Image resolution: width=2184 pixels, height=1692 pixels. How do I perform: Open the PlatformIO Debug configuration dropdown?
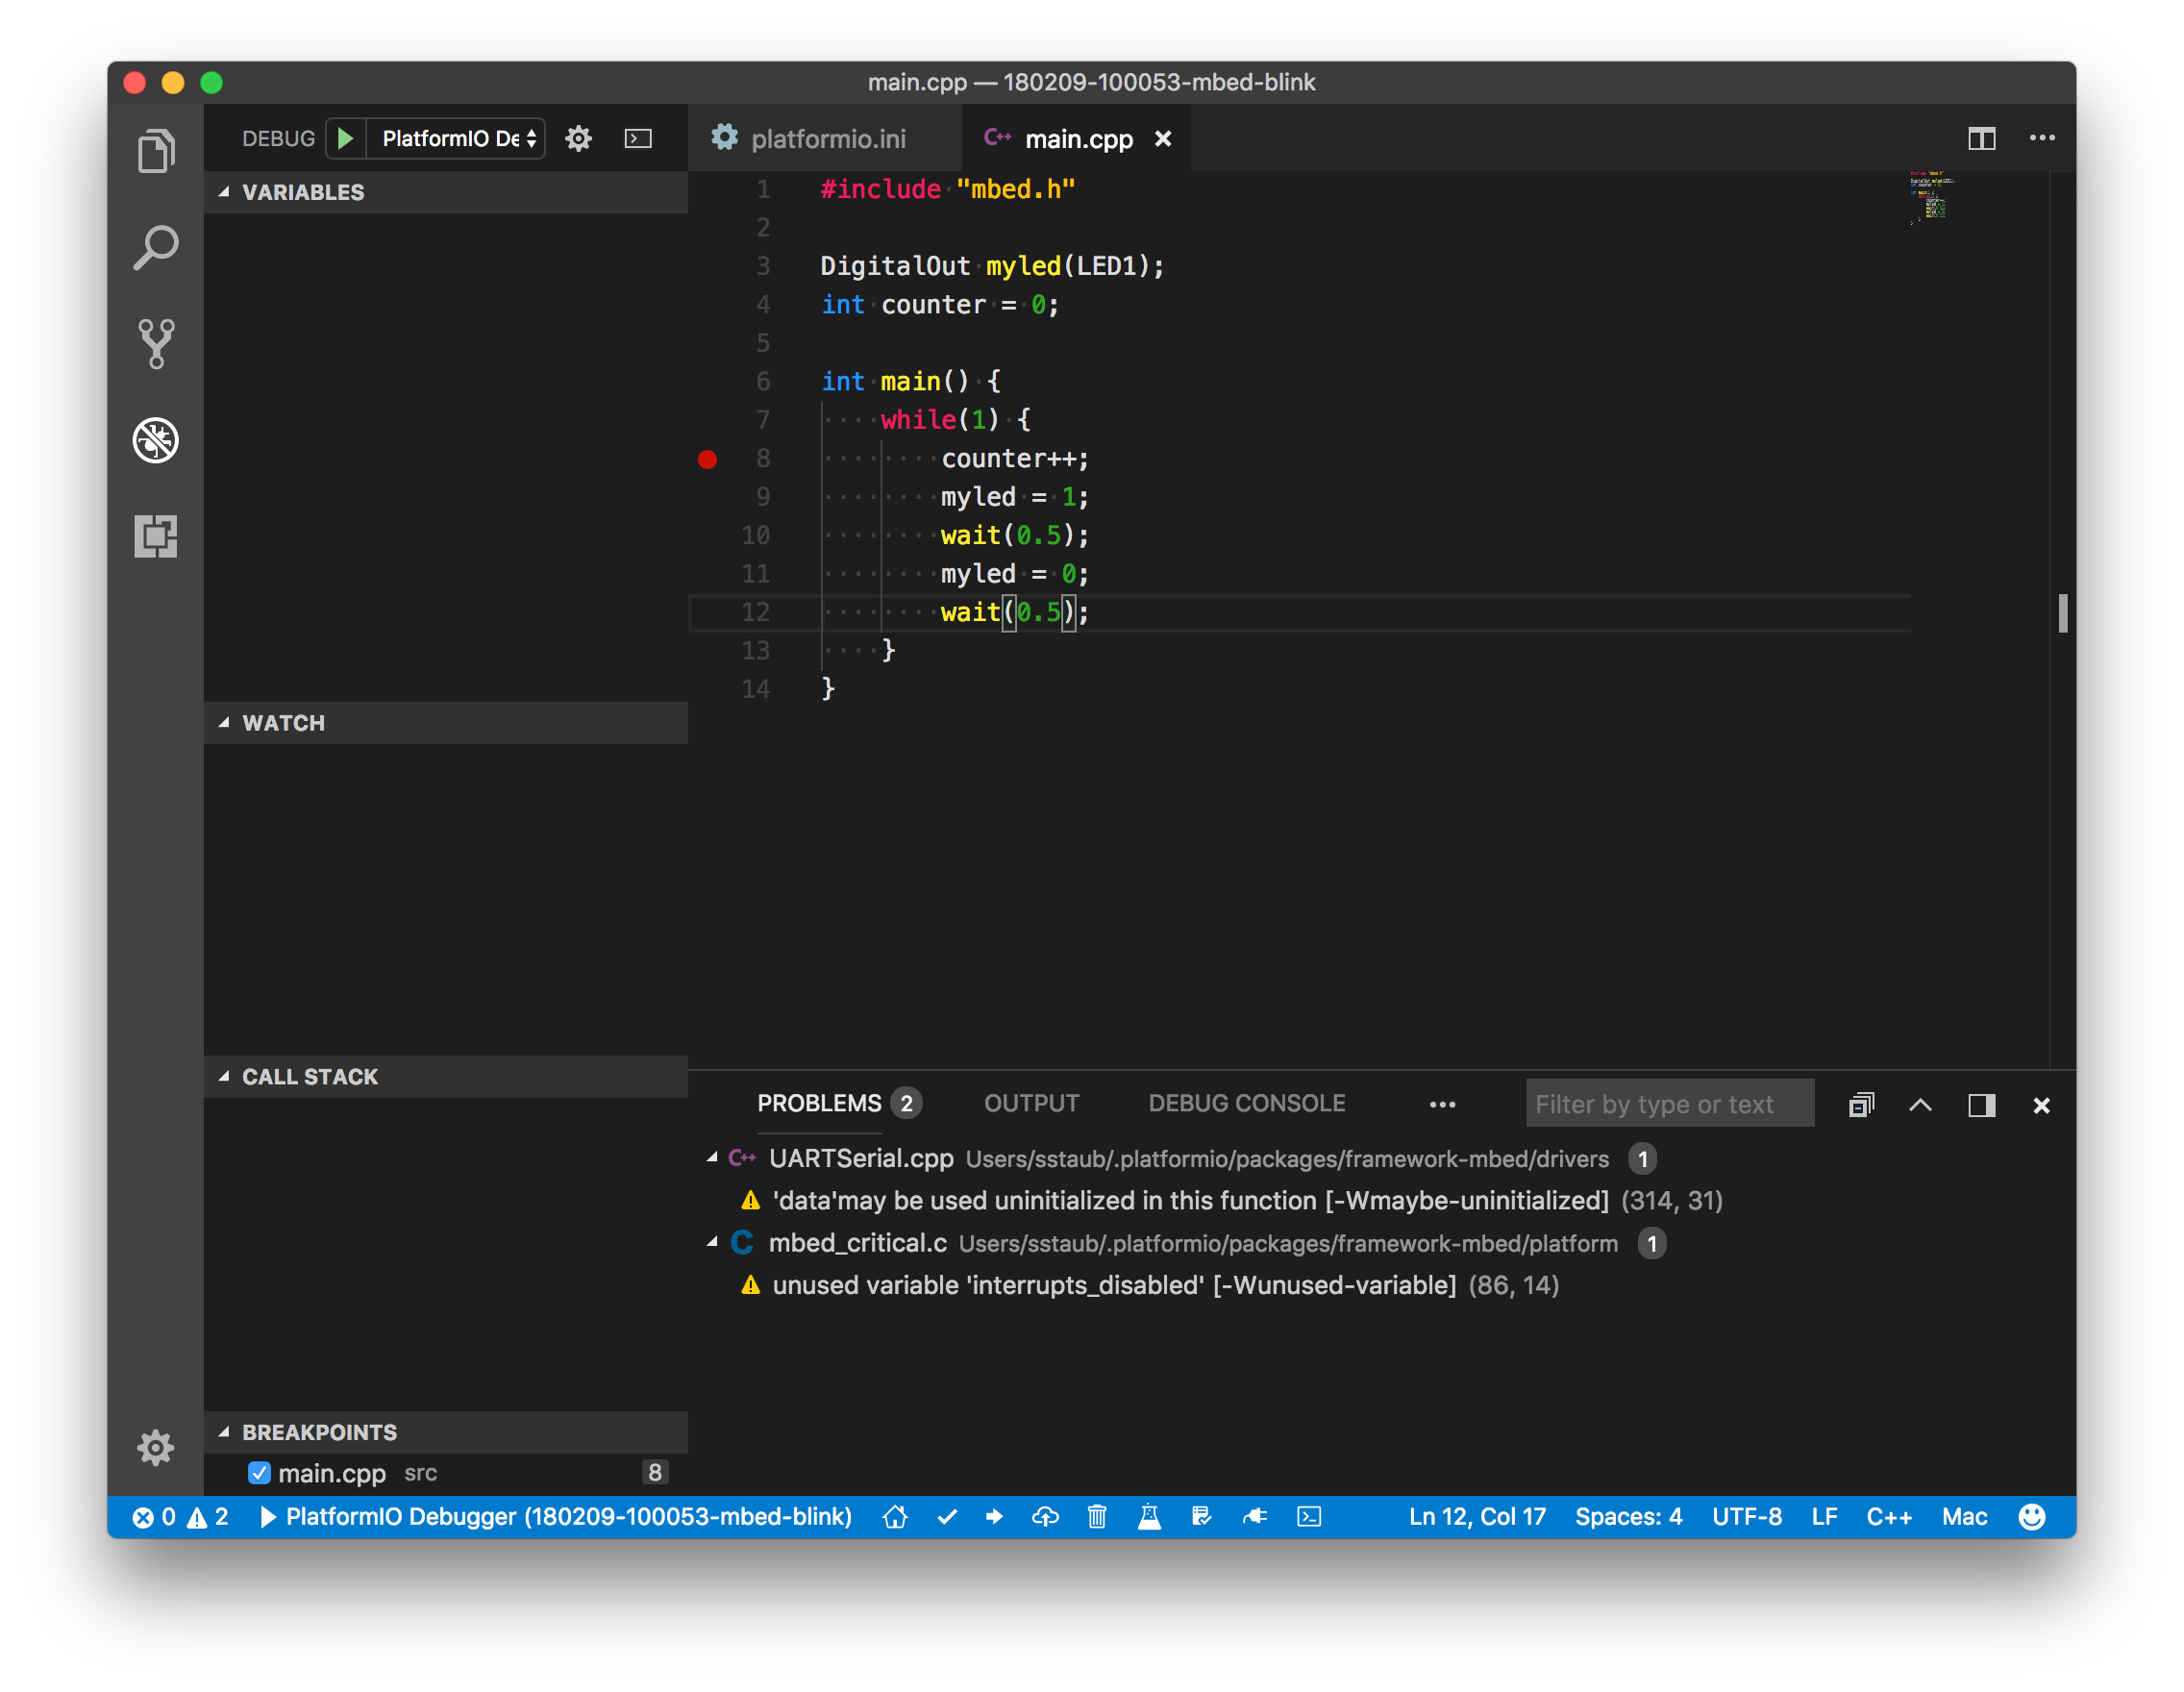pyautogui.click(x=458, y=138)
